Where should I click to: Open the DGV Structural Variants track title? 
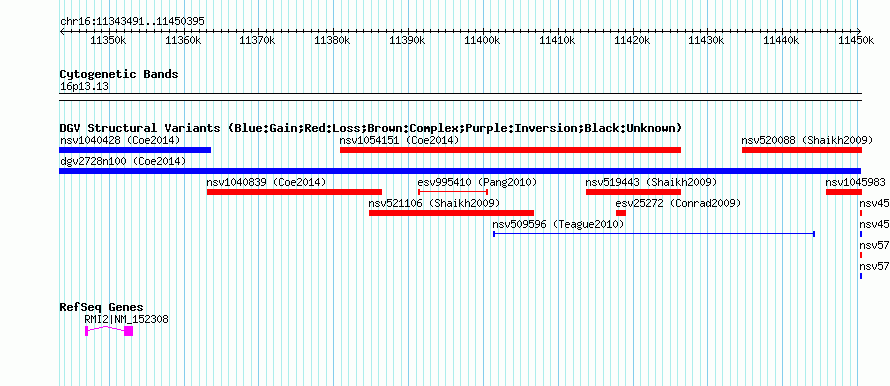click(x=371, y=128)
